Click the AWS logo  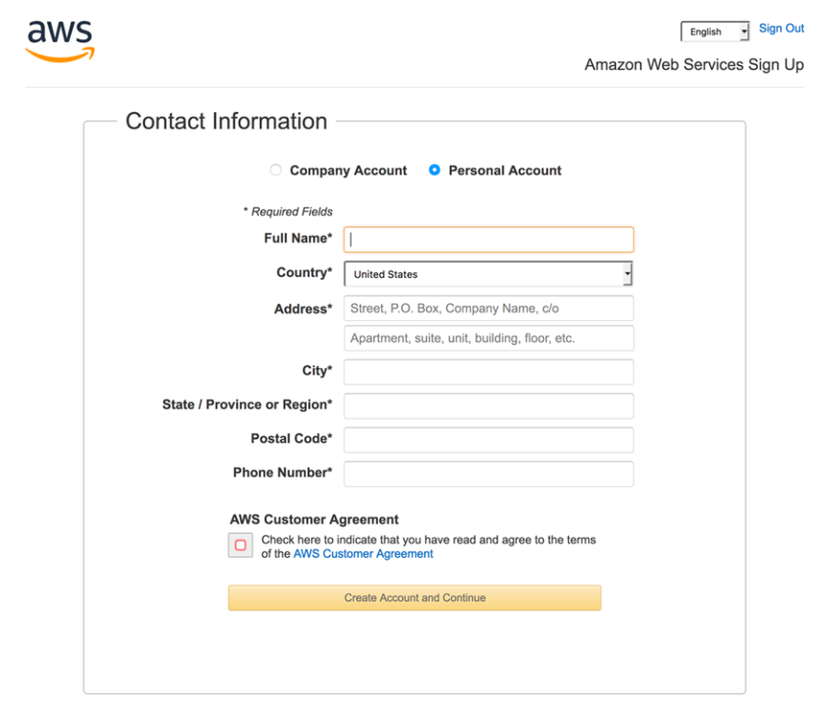tap(60, 41)
